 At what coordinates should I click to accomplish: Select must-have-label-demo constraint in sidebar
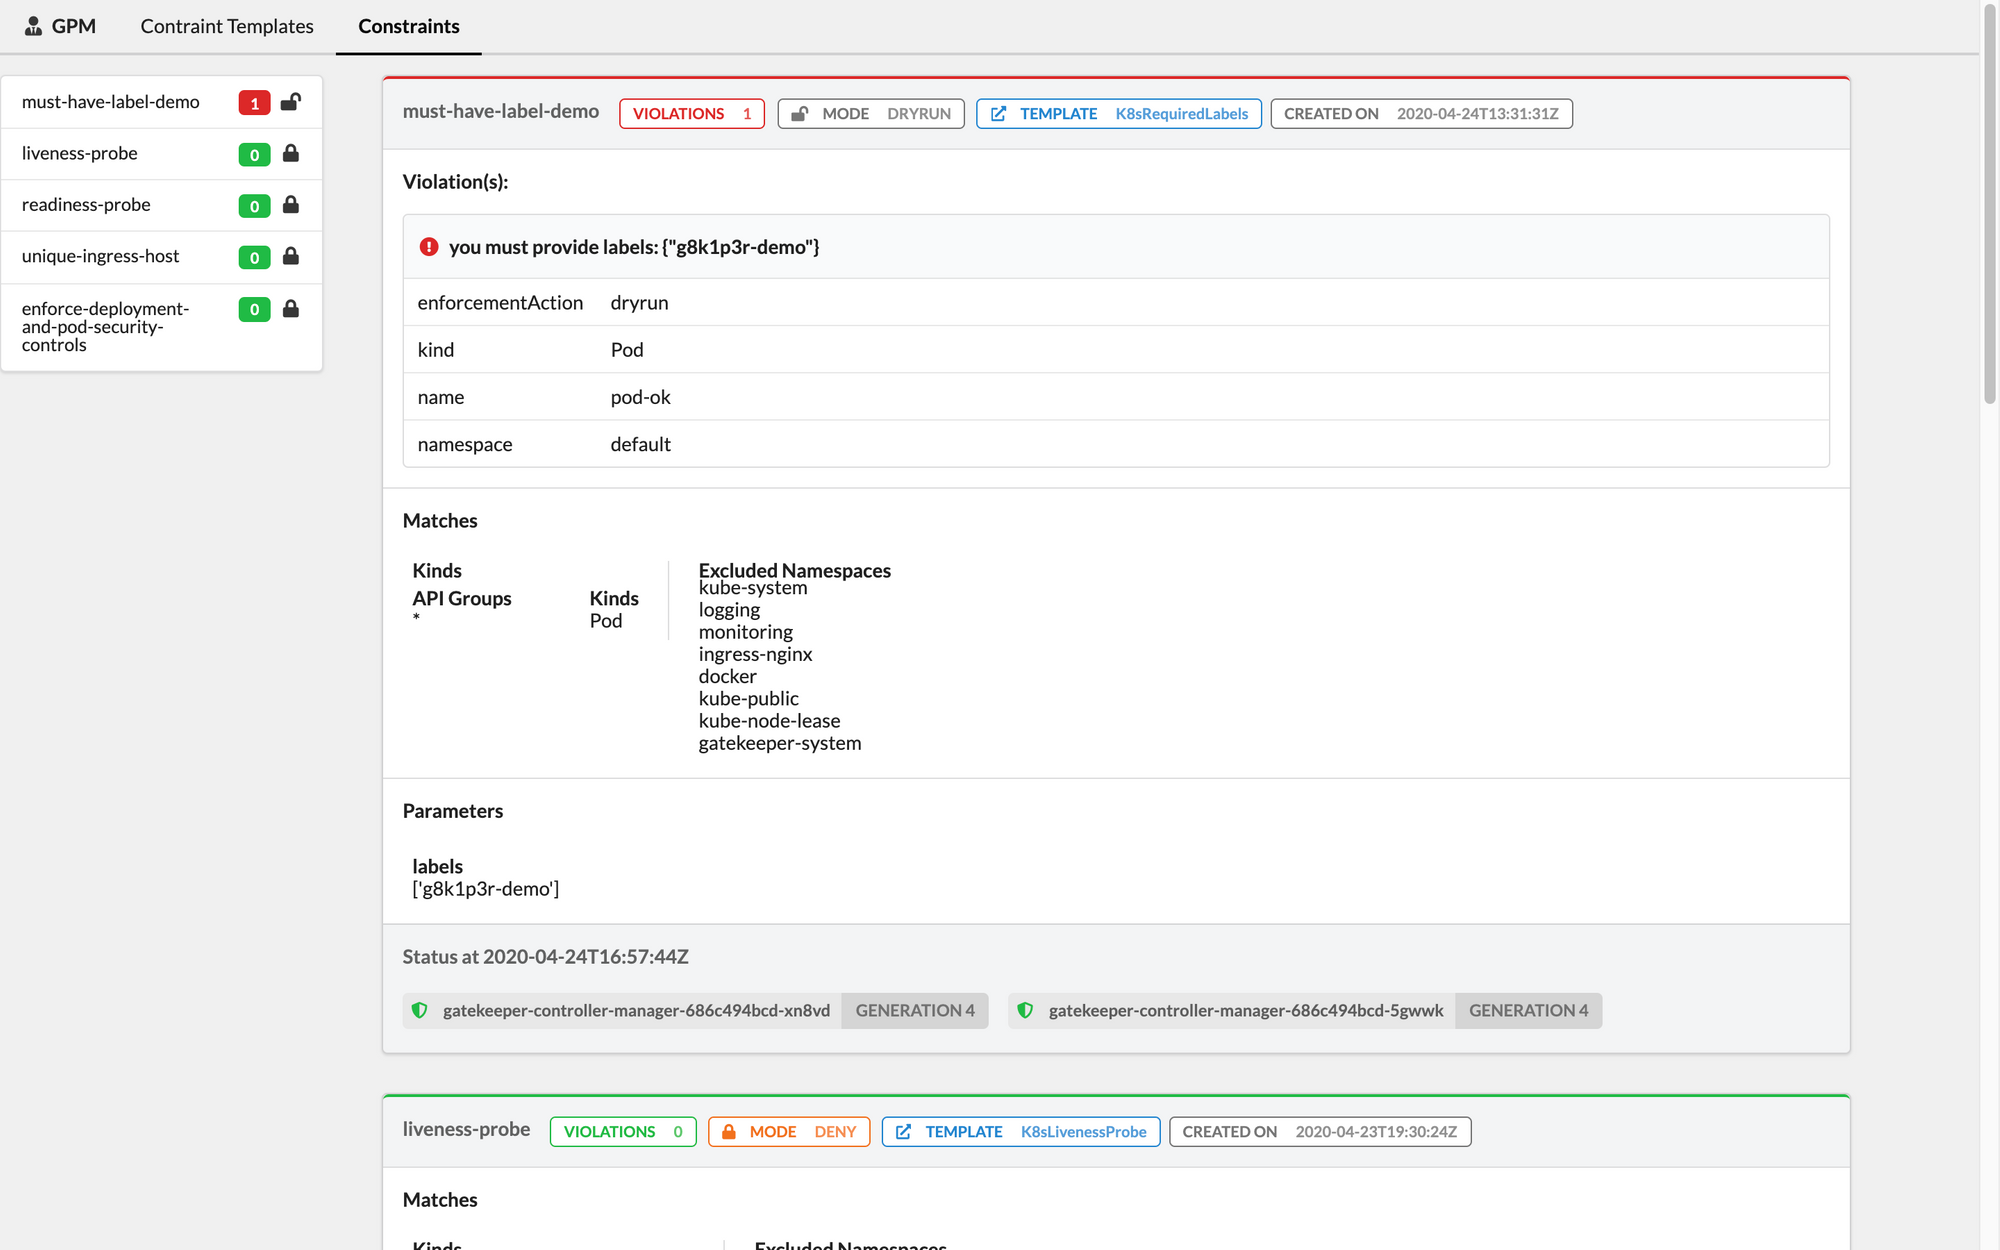point(111,102)
